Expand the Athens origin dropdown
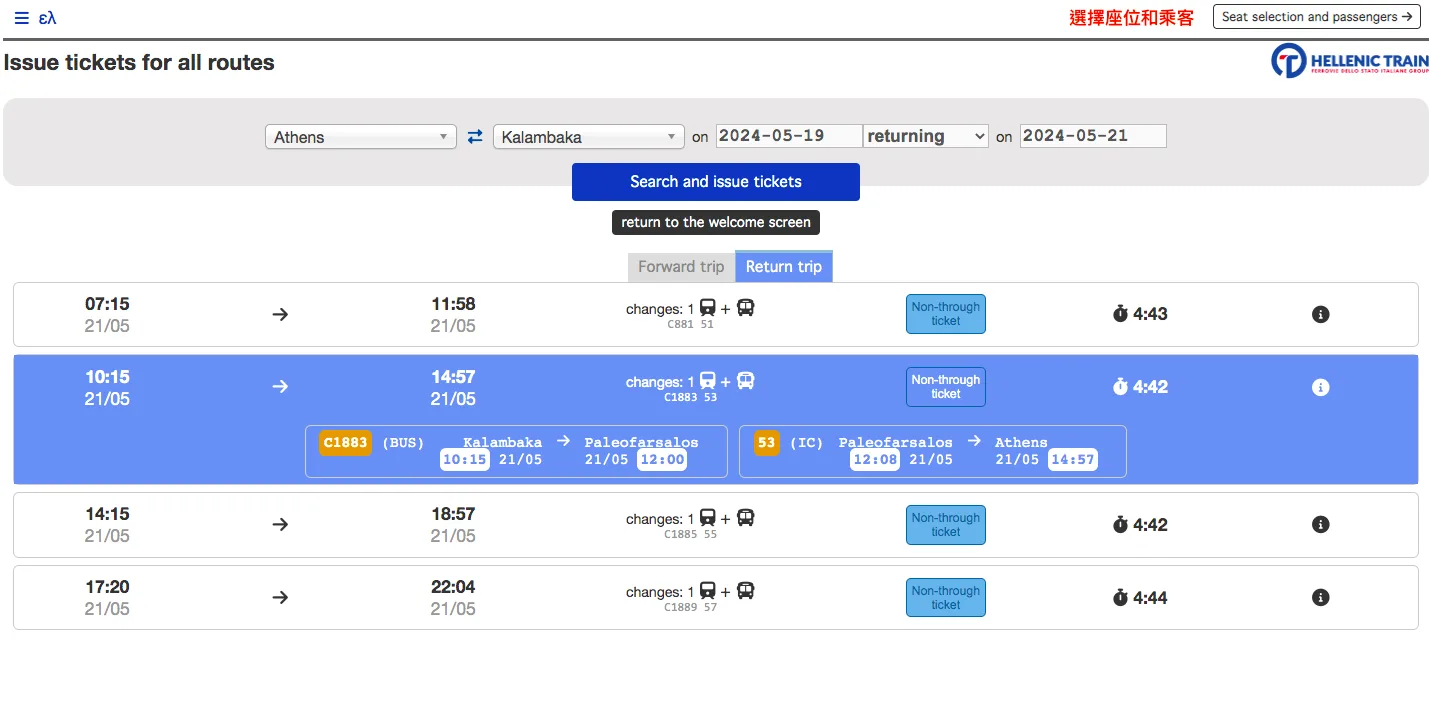This screenshot has height=717, width=1430. pyautogui.click(x=360, y=137)
